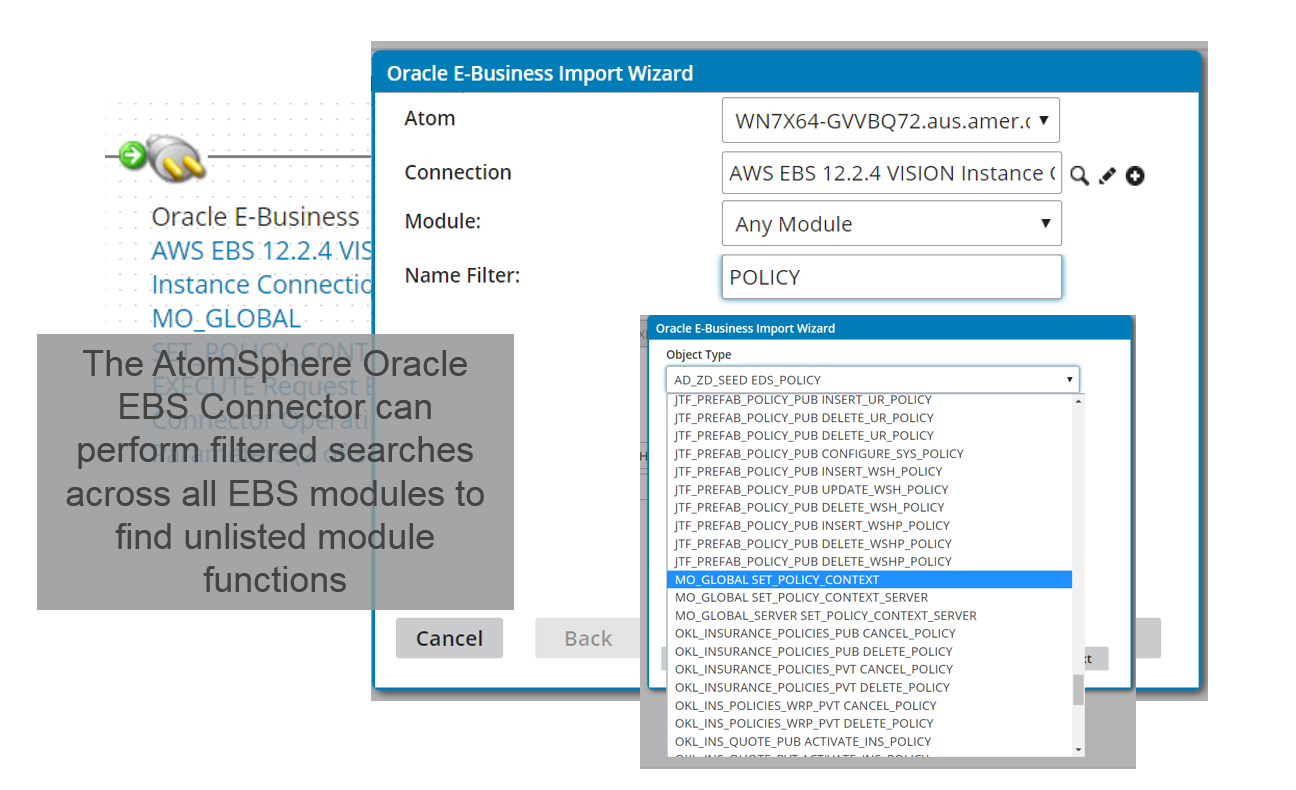
Task: Pick OKL_INS_QUOTE_PUB ACTIVATE_INS_POLICY option
Action: click(869, 742)
